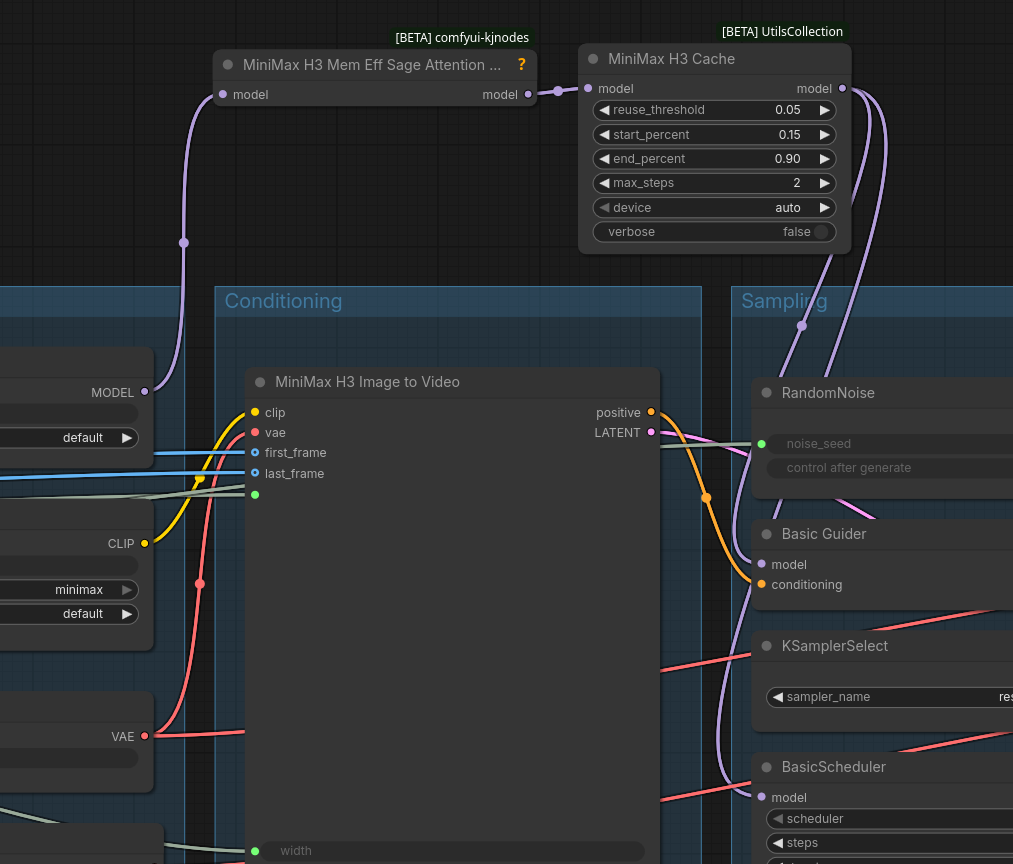1013x864 pixels.
Task: Click the yellow reroute dot on CLIP wire
Action: pos(200,478)
